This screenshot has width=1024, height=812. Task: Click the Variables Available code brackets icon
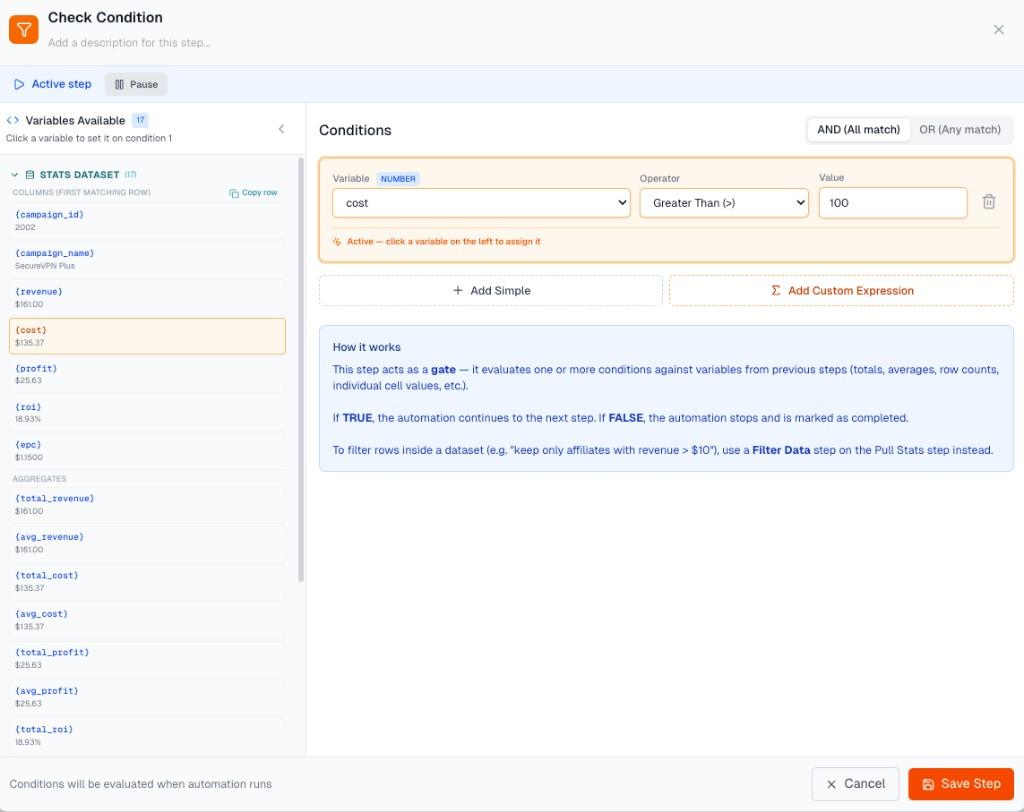pyautogui.click(x=12, y=120)
